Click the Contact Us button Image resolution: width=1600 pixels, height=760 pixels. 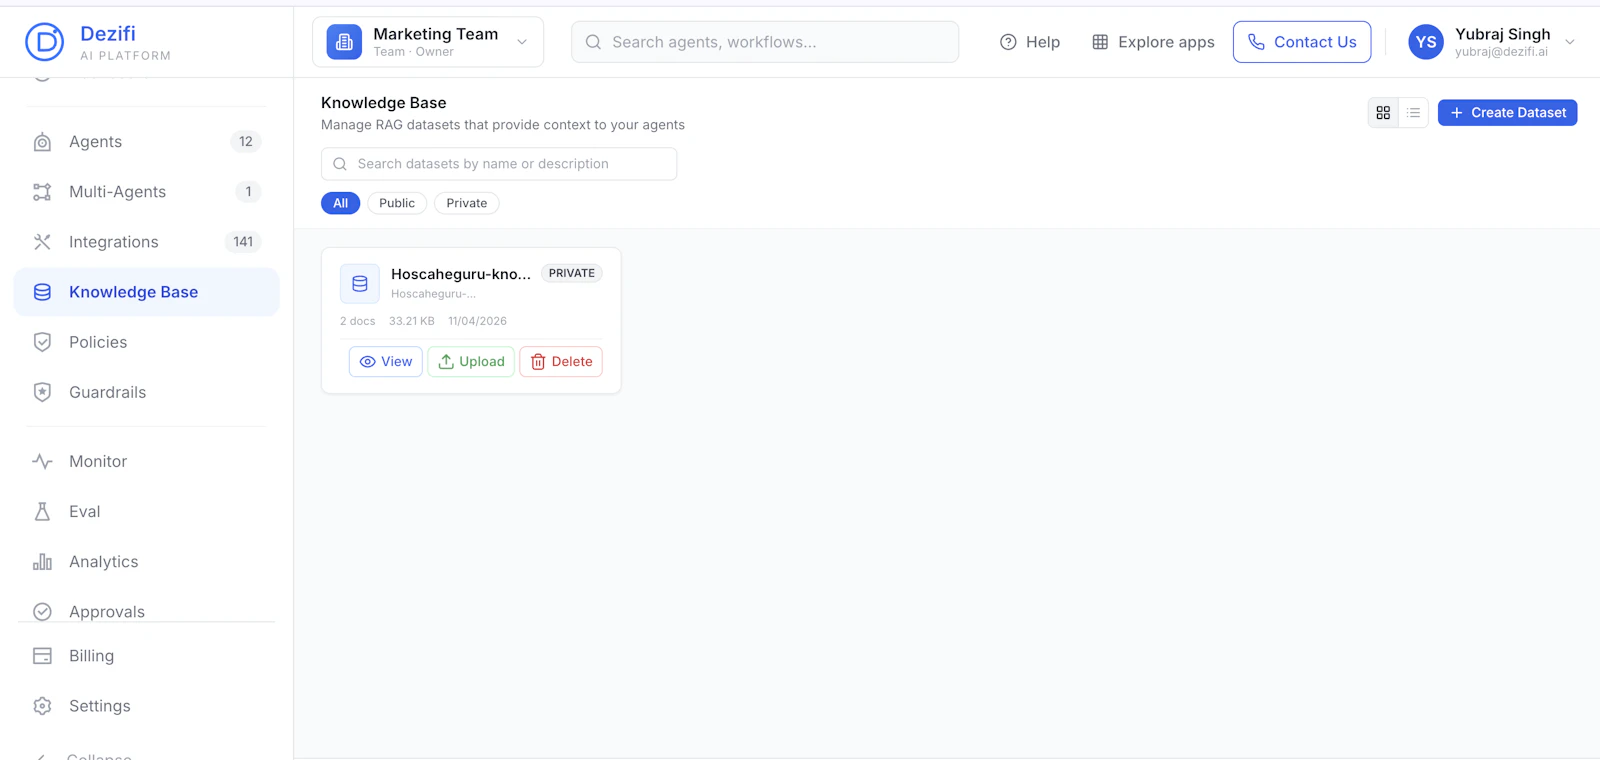click(x=1302, y=42)
